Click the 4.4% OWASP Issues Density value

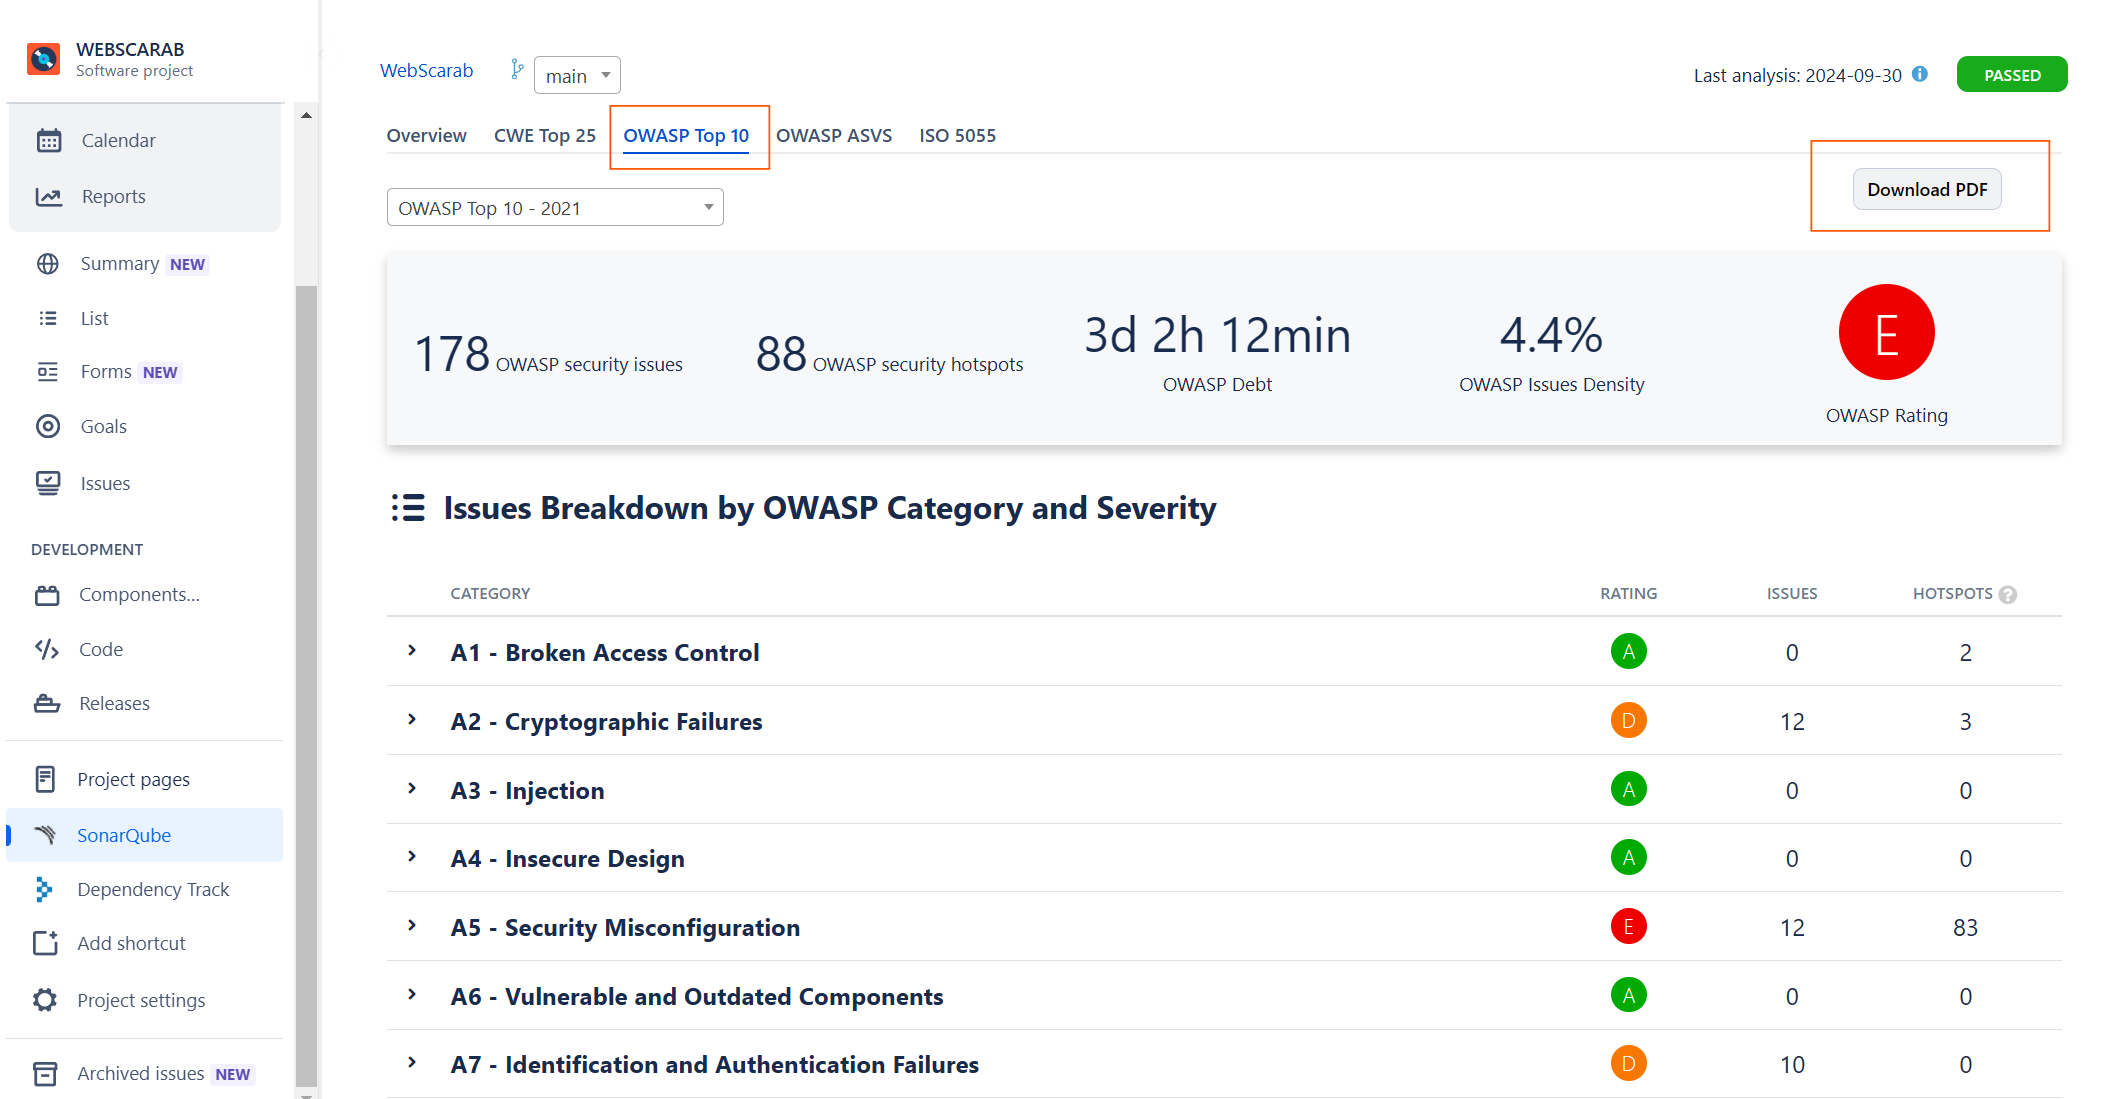pos(1551,335)
